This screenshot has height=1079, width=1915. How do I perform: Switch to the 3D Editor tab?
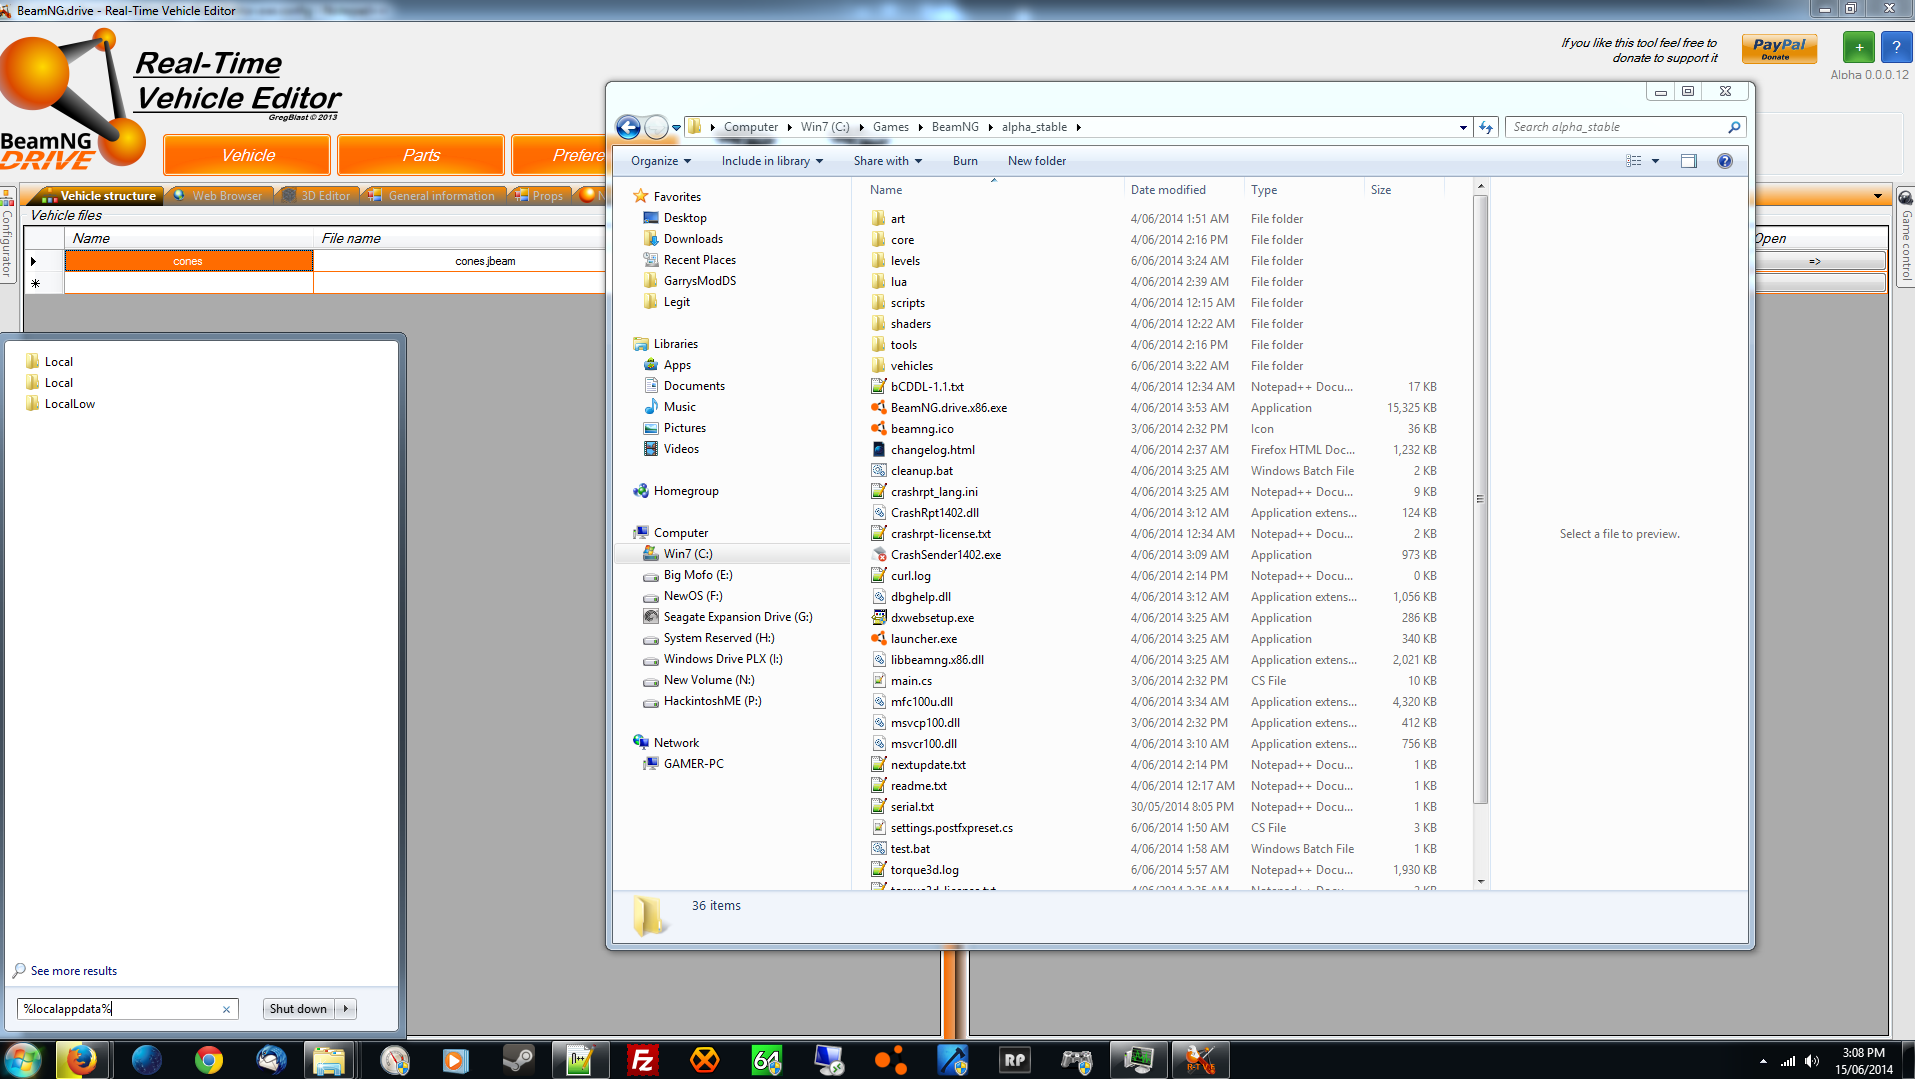click(317, 196)
